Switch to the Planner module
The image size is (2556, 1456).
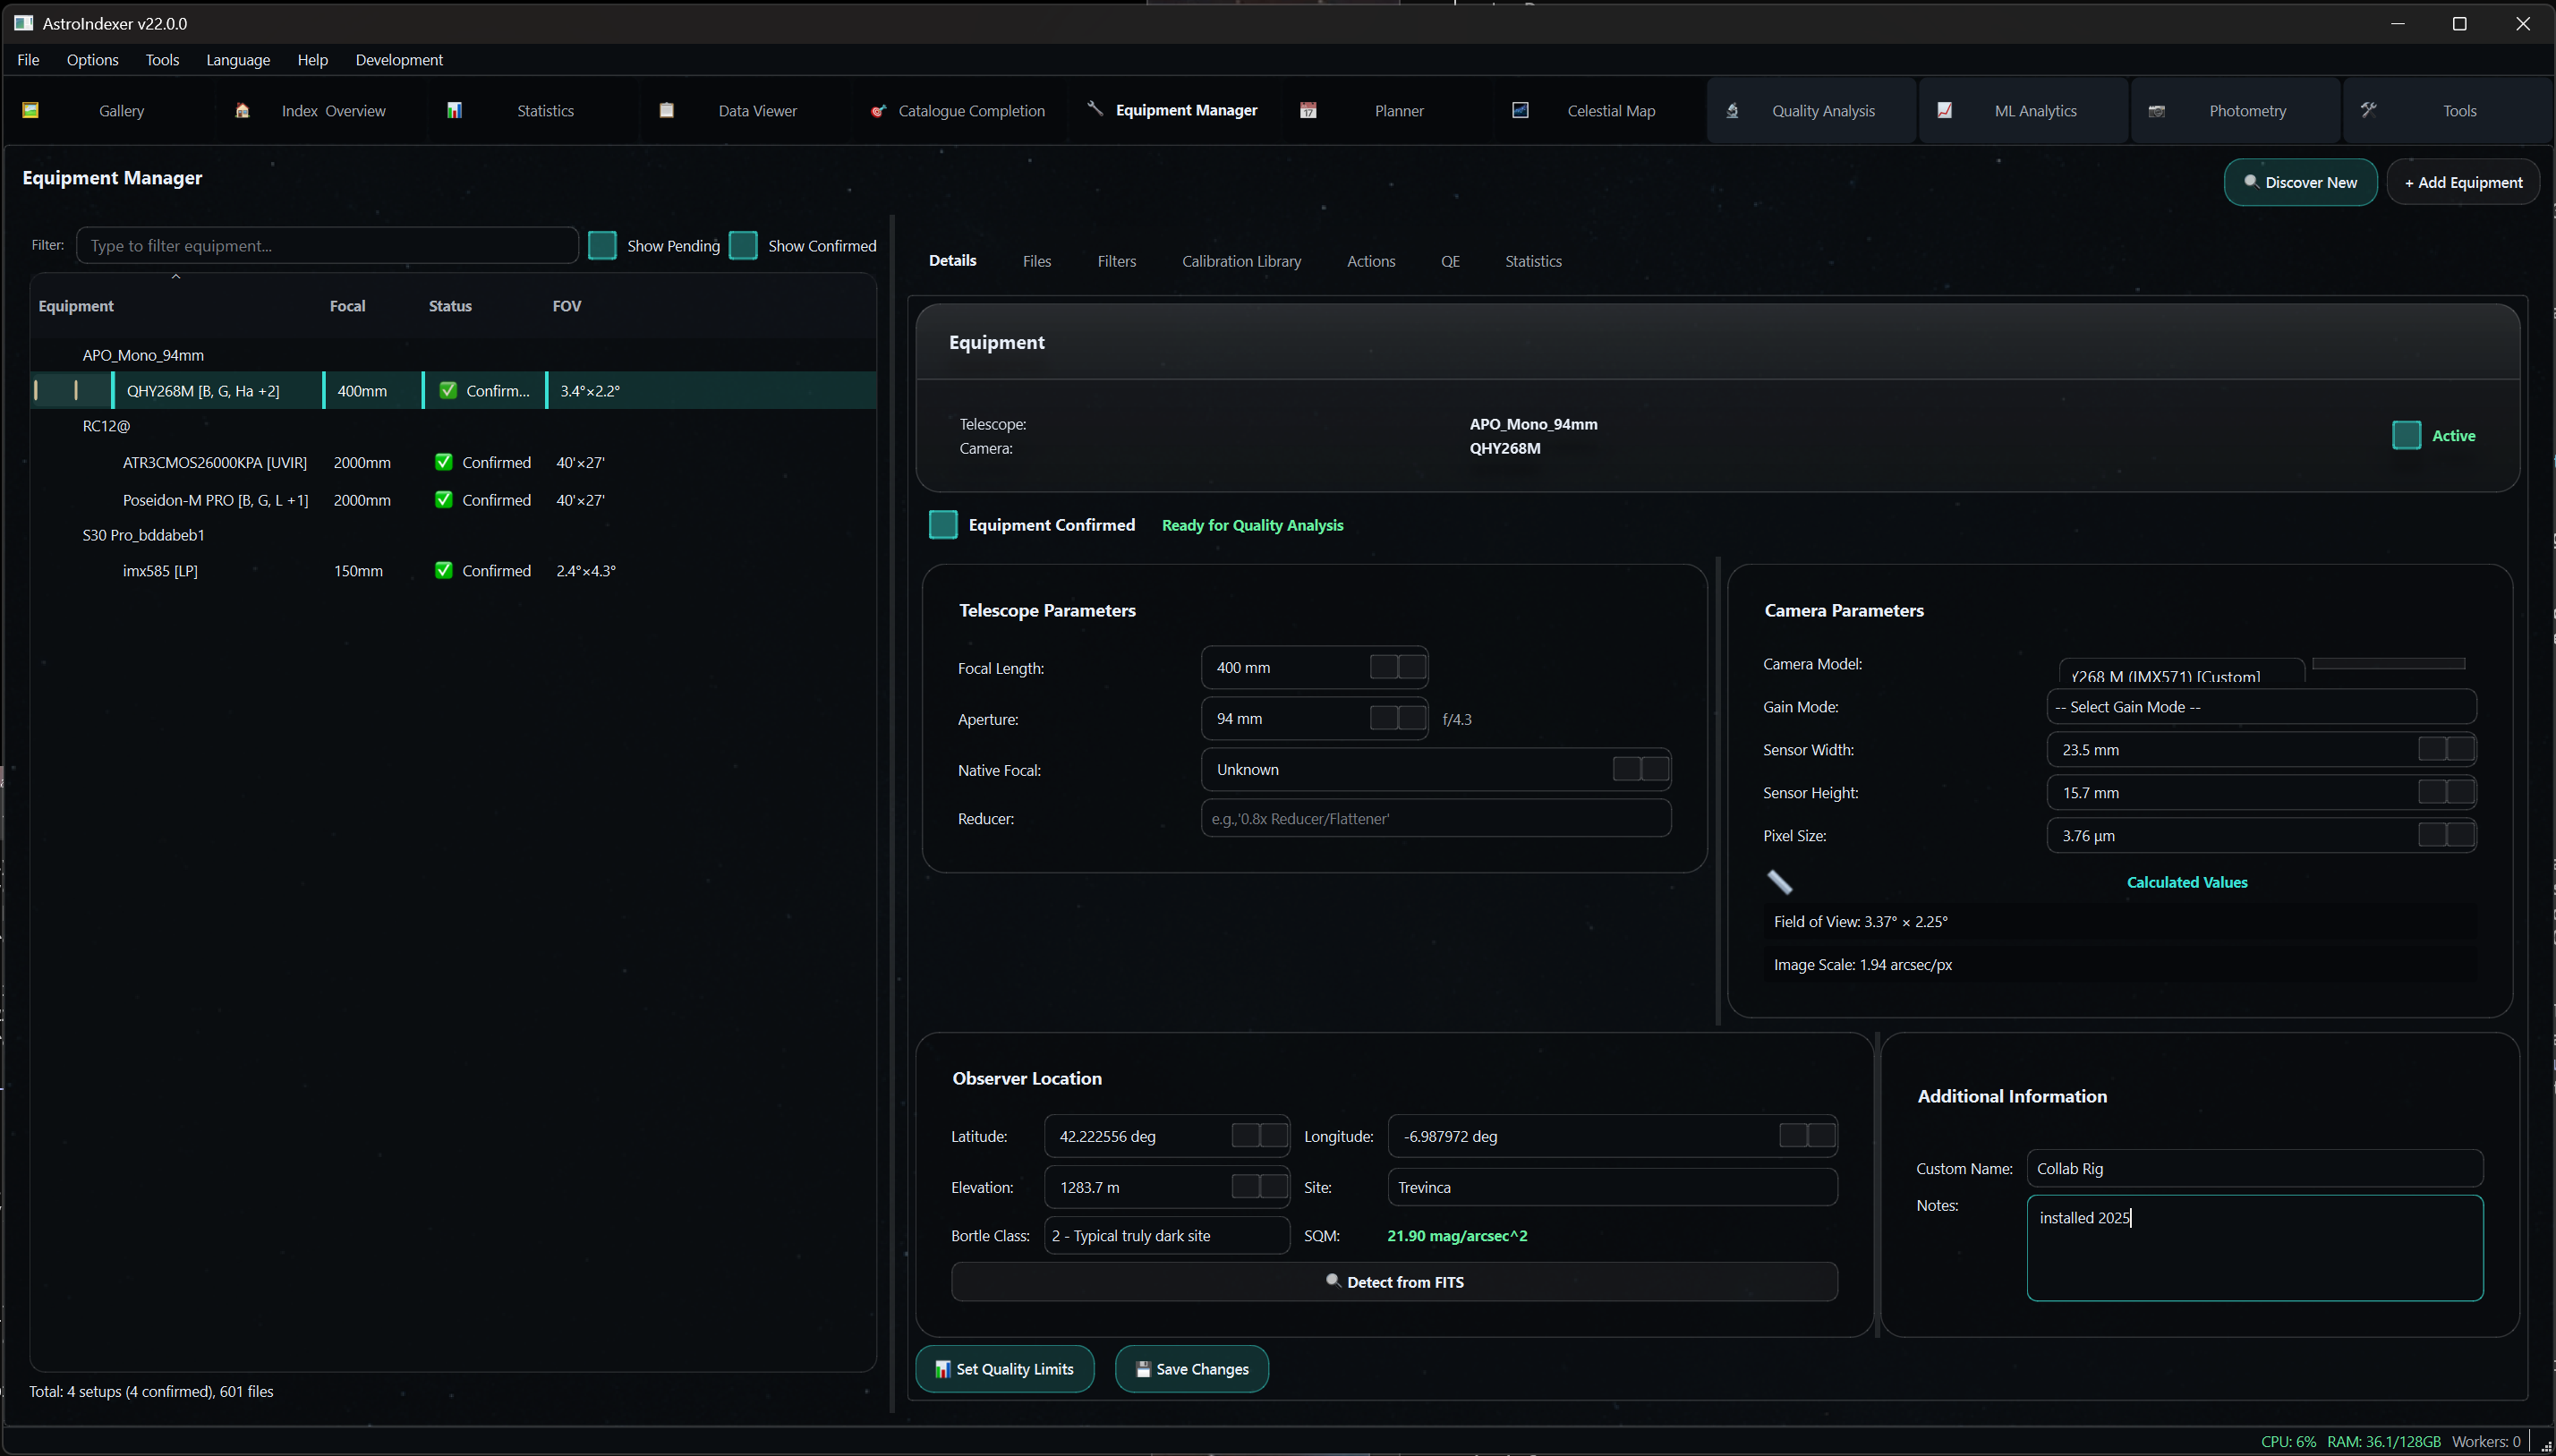[1398, 110]
